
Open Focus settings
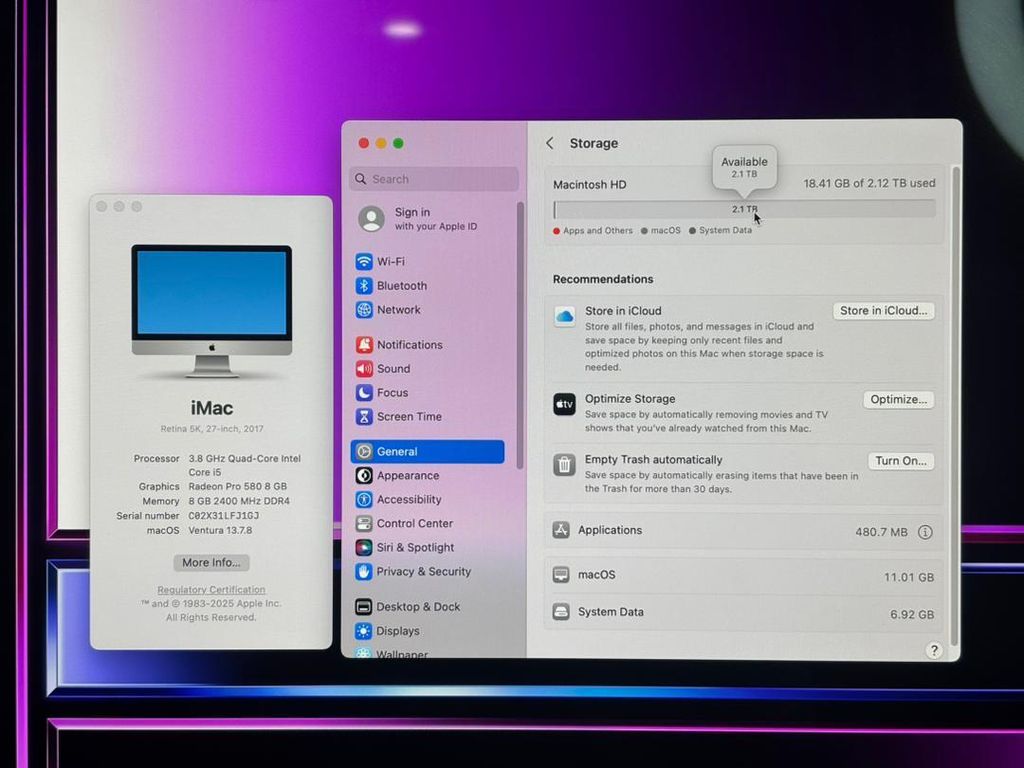[392, 393]
